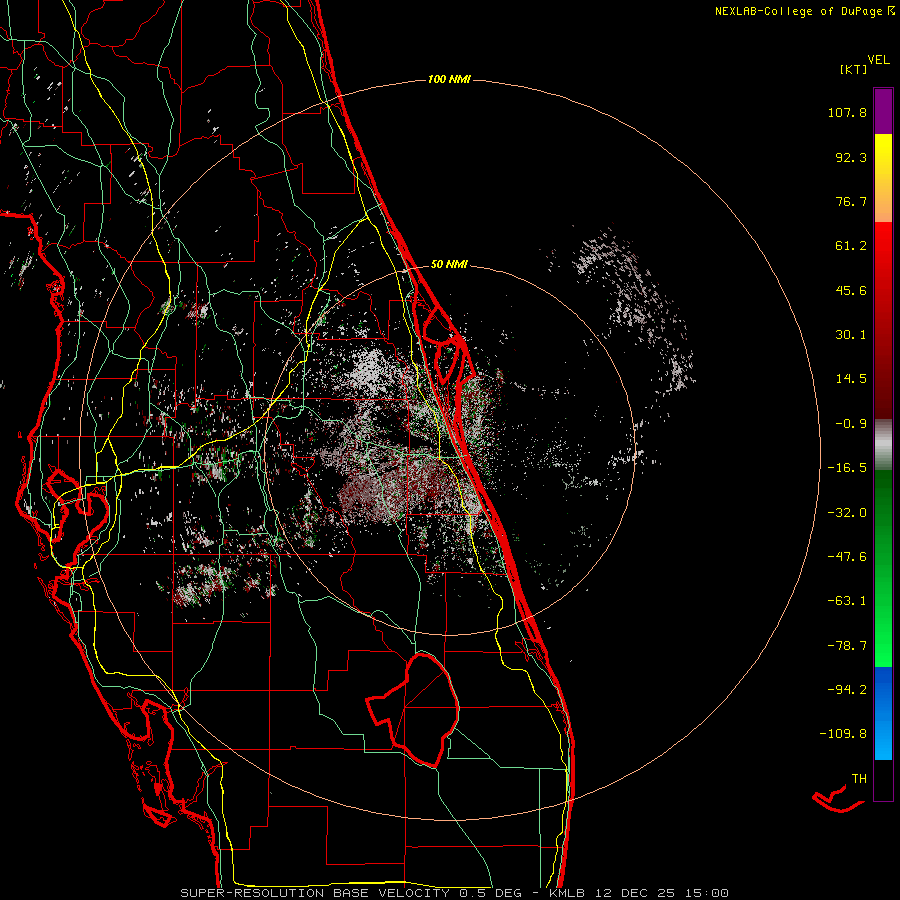The height and width of the screenshot is (900, 900).
Task: Click the TH label beside the color bar
Action: [x=859, y=779]
